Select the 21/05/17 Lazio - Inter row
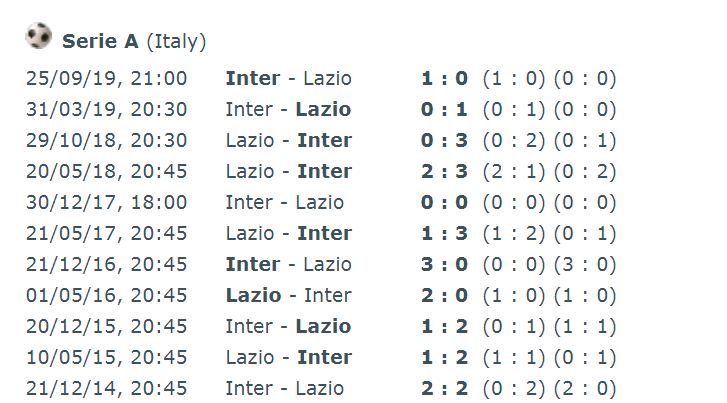The image size is (727, 403). tap(321, 233)
